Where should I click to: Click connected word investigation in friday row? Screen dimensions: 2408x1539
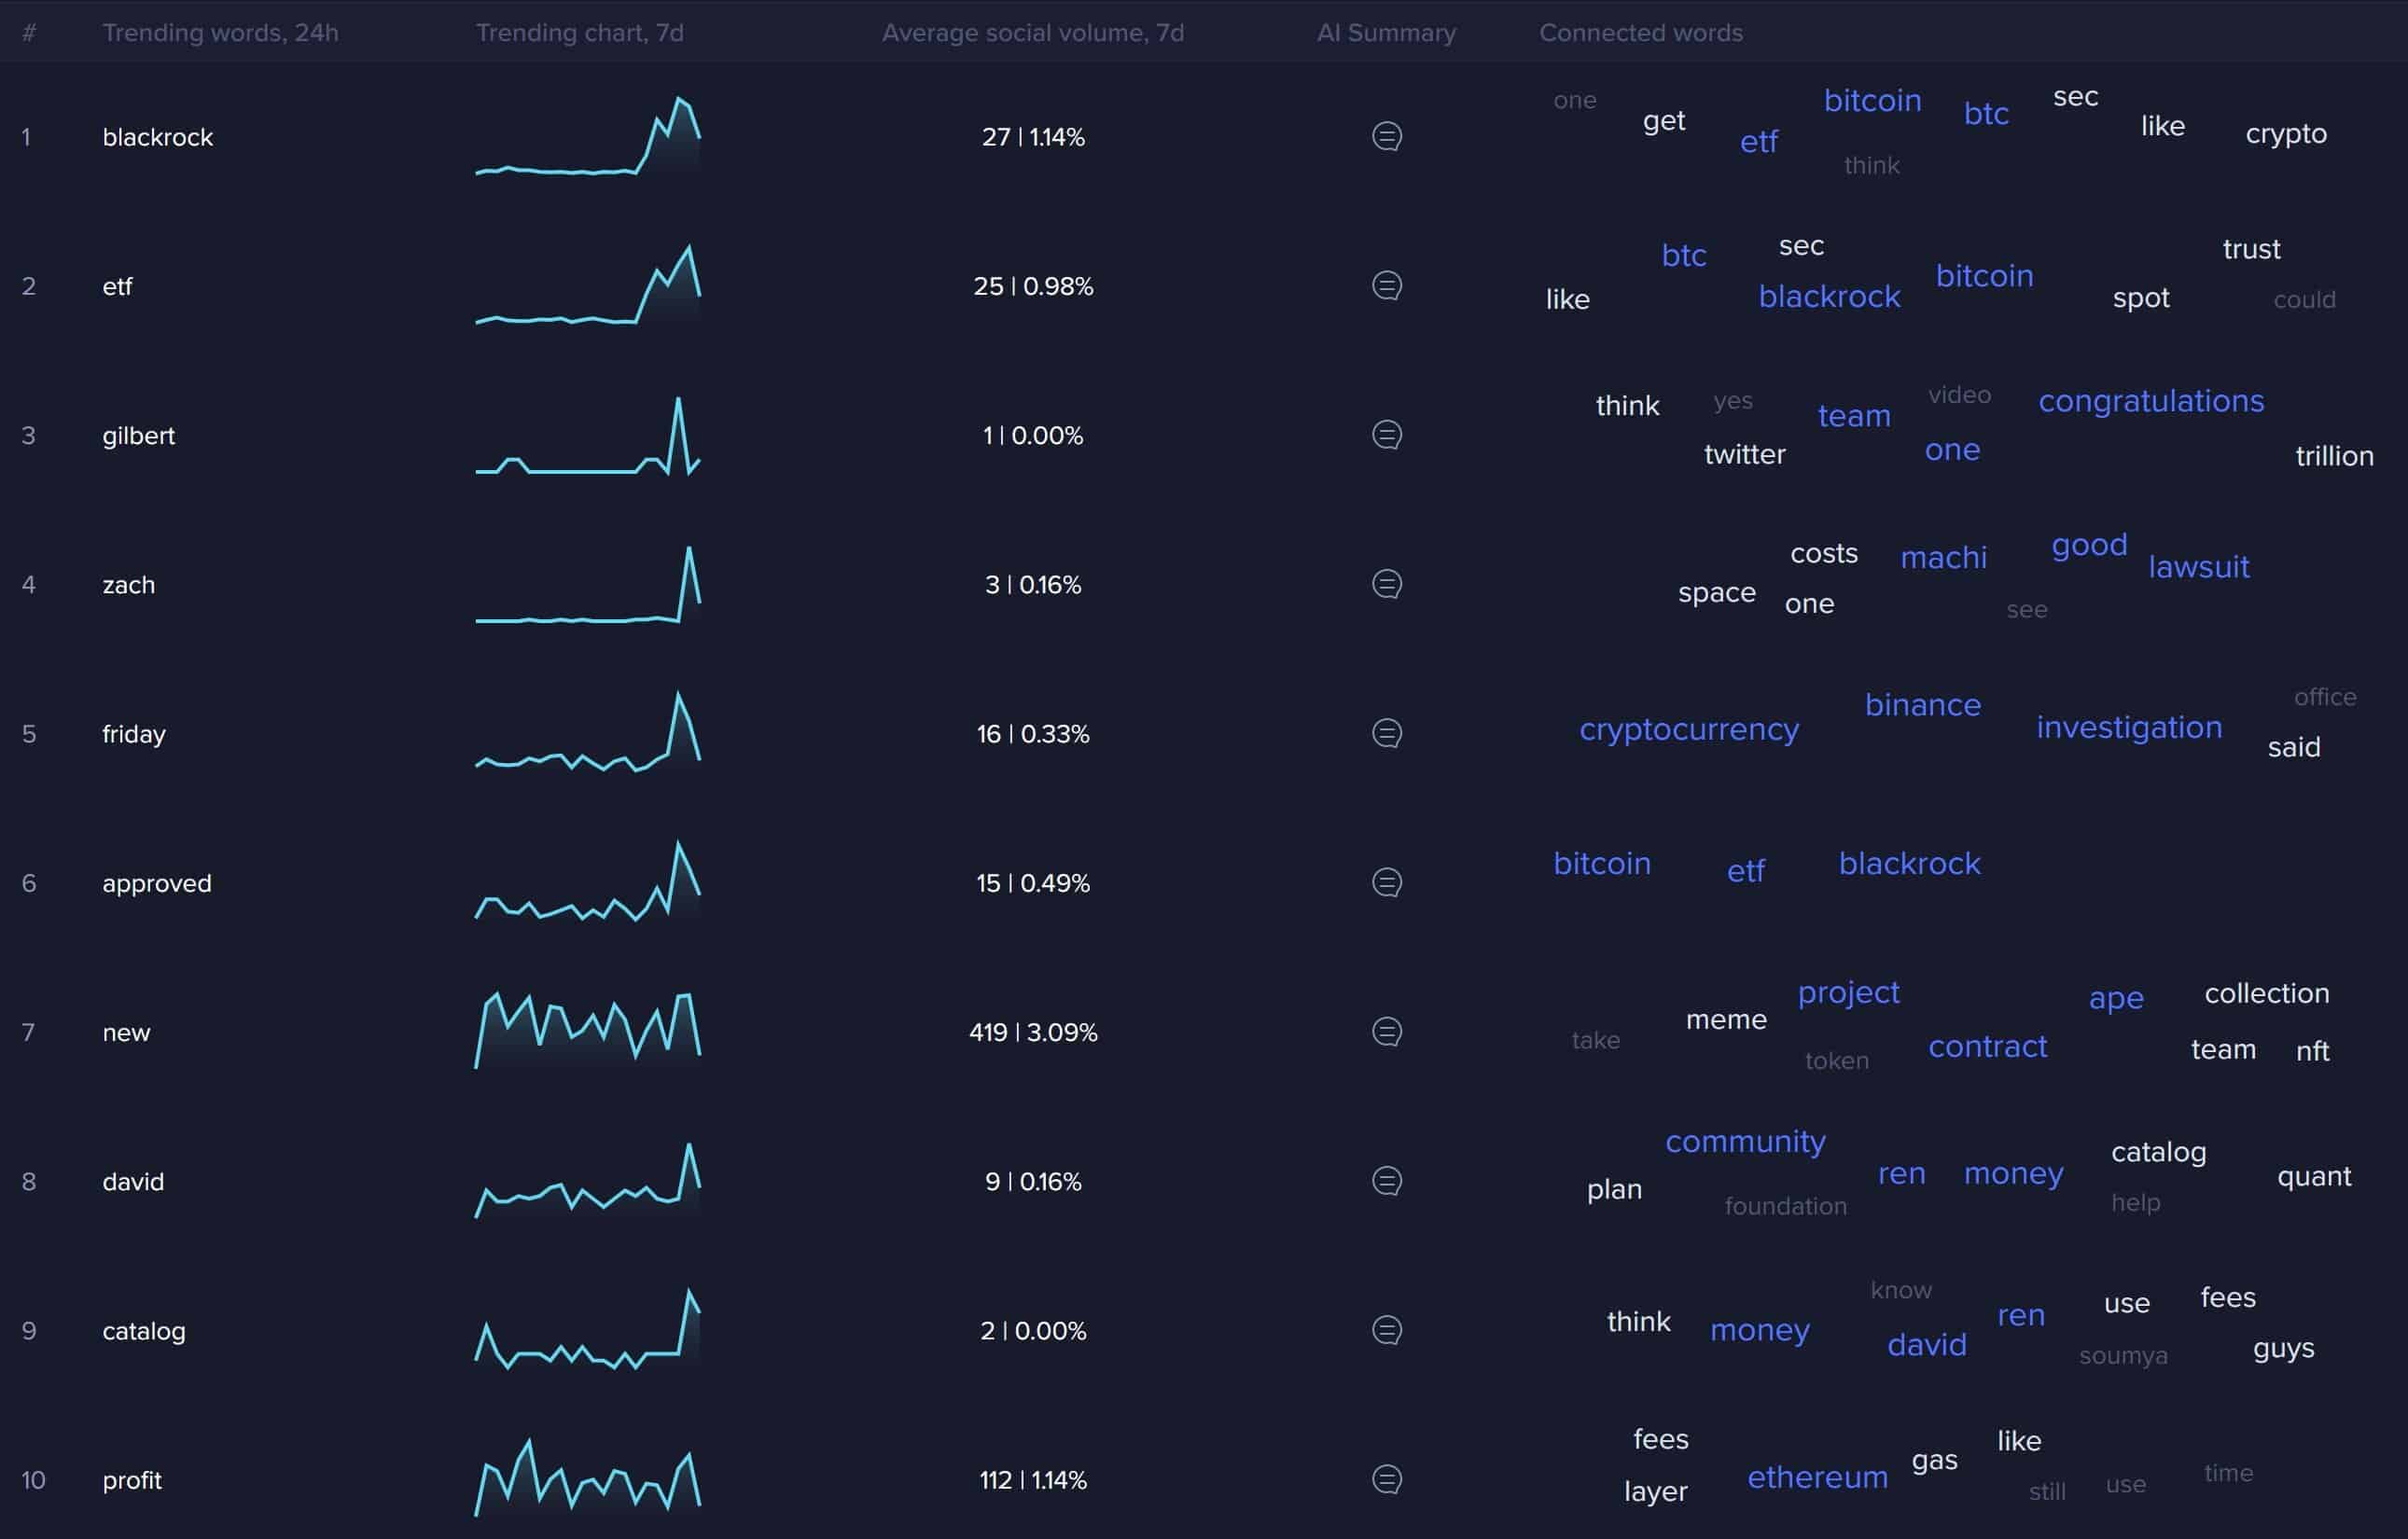click(x=2129, y=727)
